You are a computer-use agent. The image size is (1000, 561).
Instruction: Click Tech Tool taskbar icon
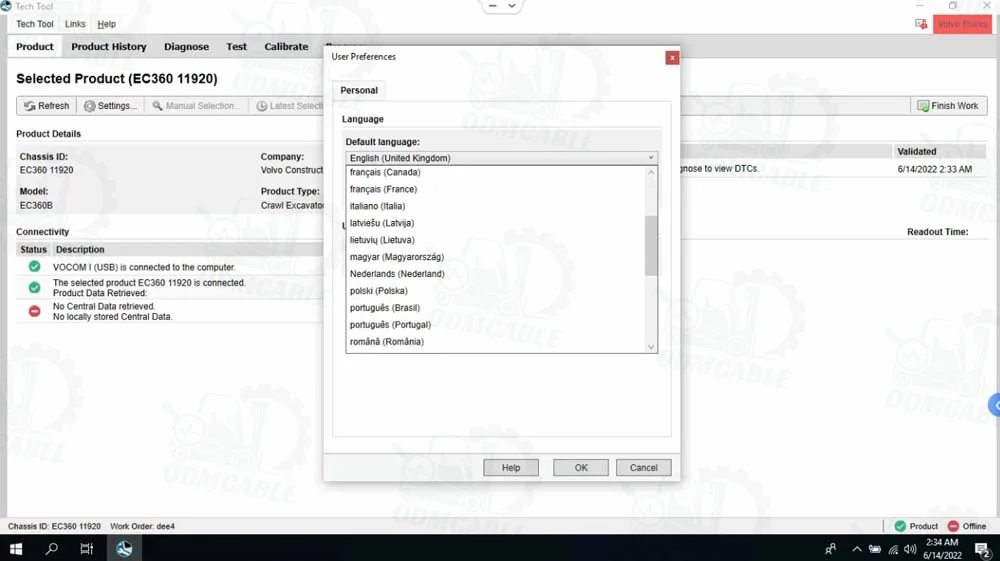[124, 548]
